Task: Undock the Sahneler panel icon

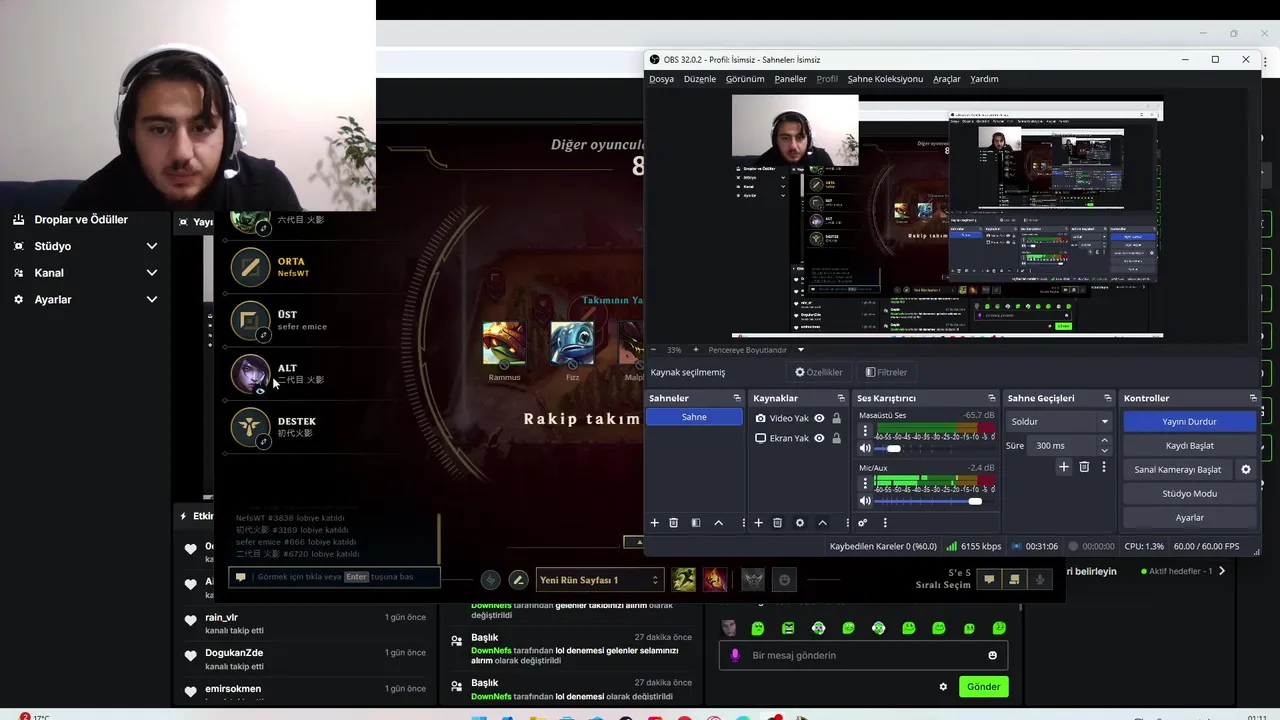Action: (737, 398)
